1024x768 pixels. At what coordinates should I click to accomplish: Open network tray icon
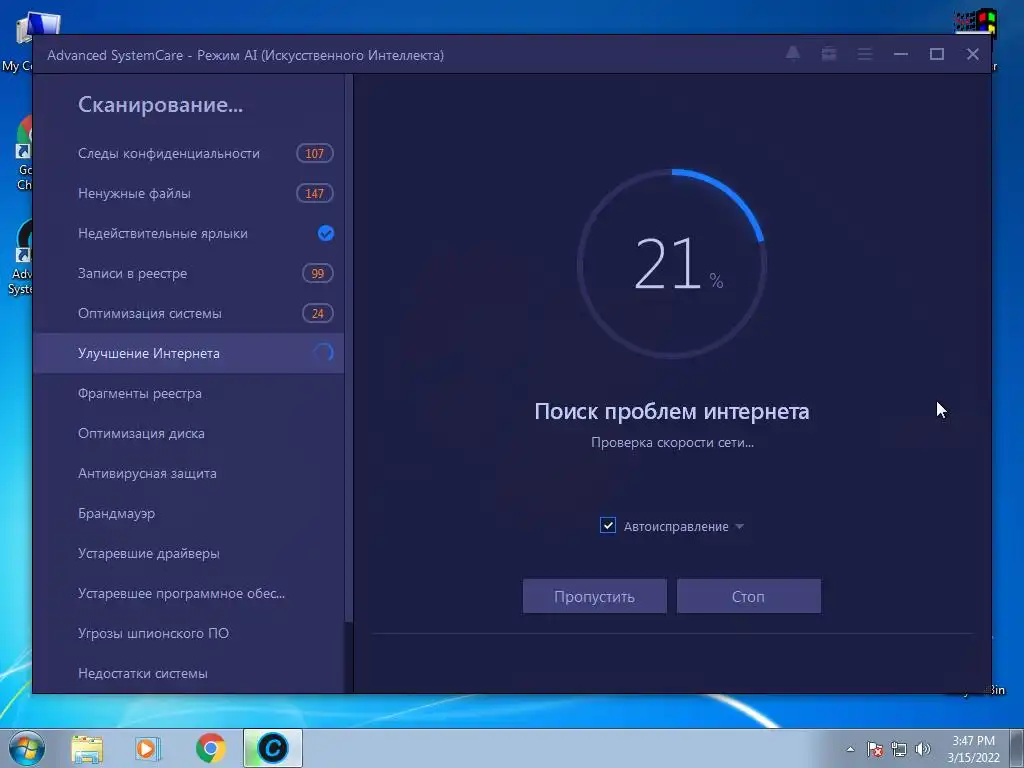coord(899,749)
